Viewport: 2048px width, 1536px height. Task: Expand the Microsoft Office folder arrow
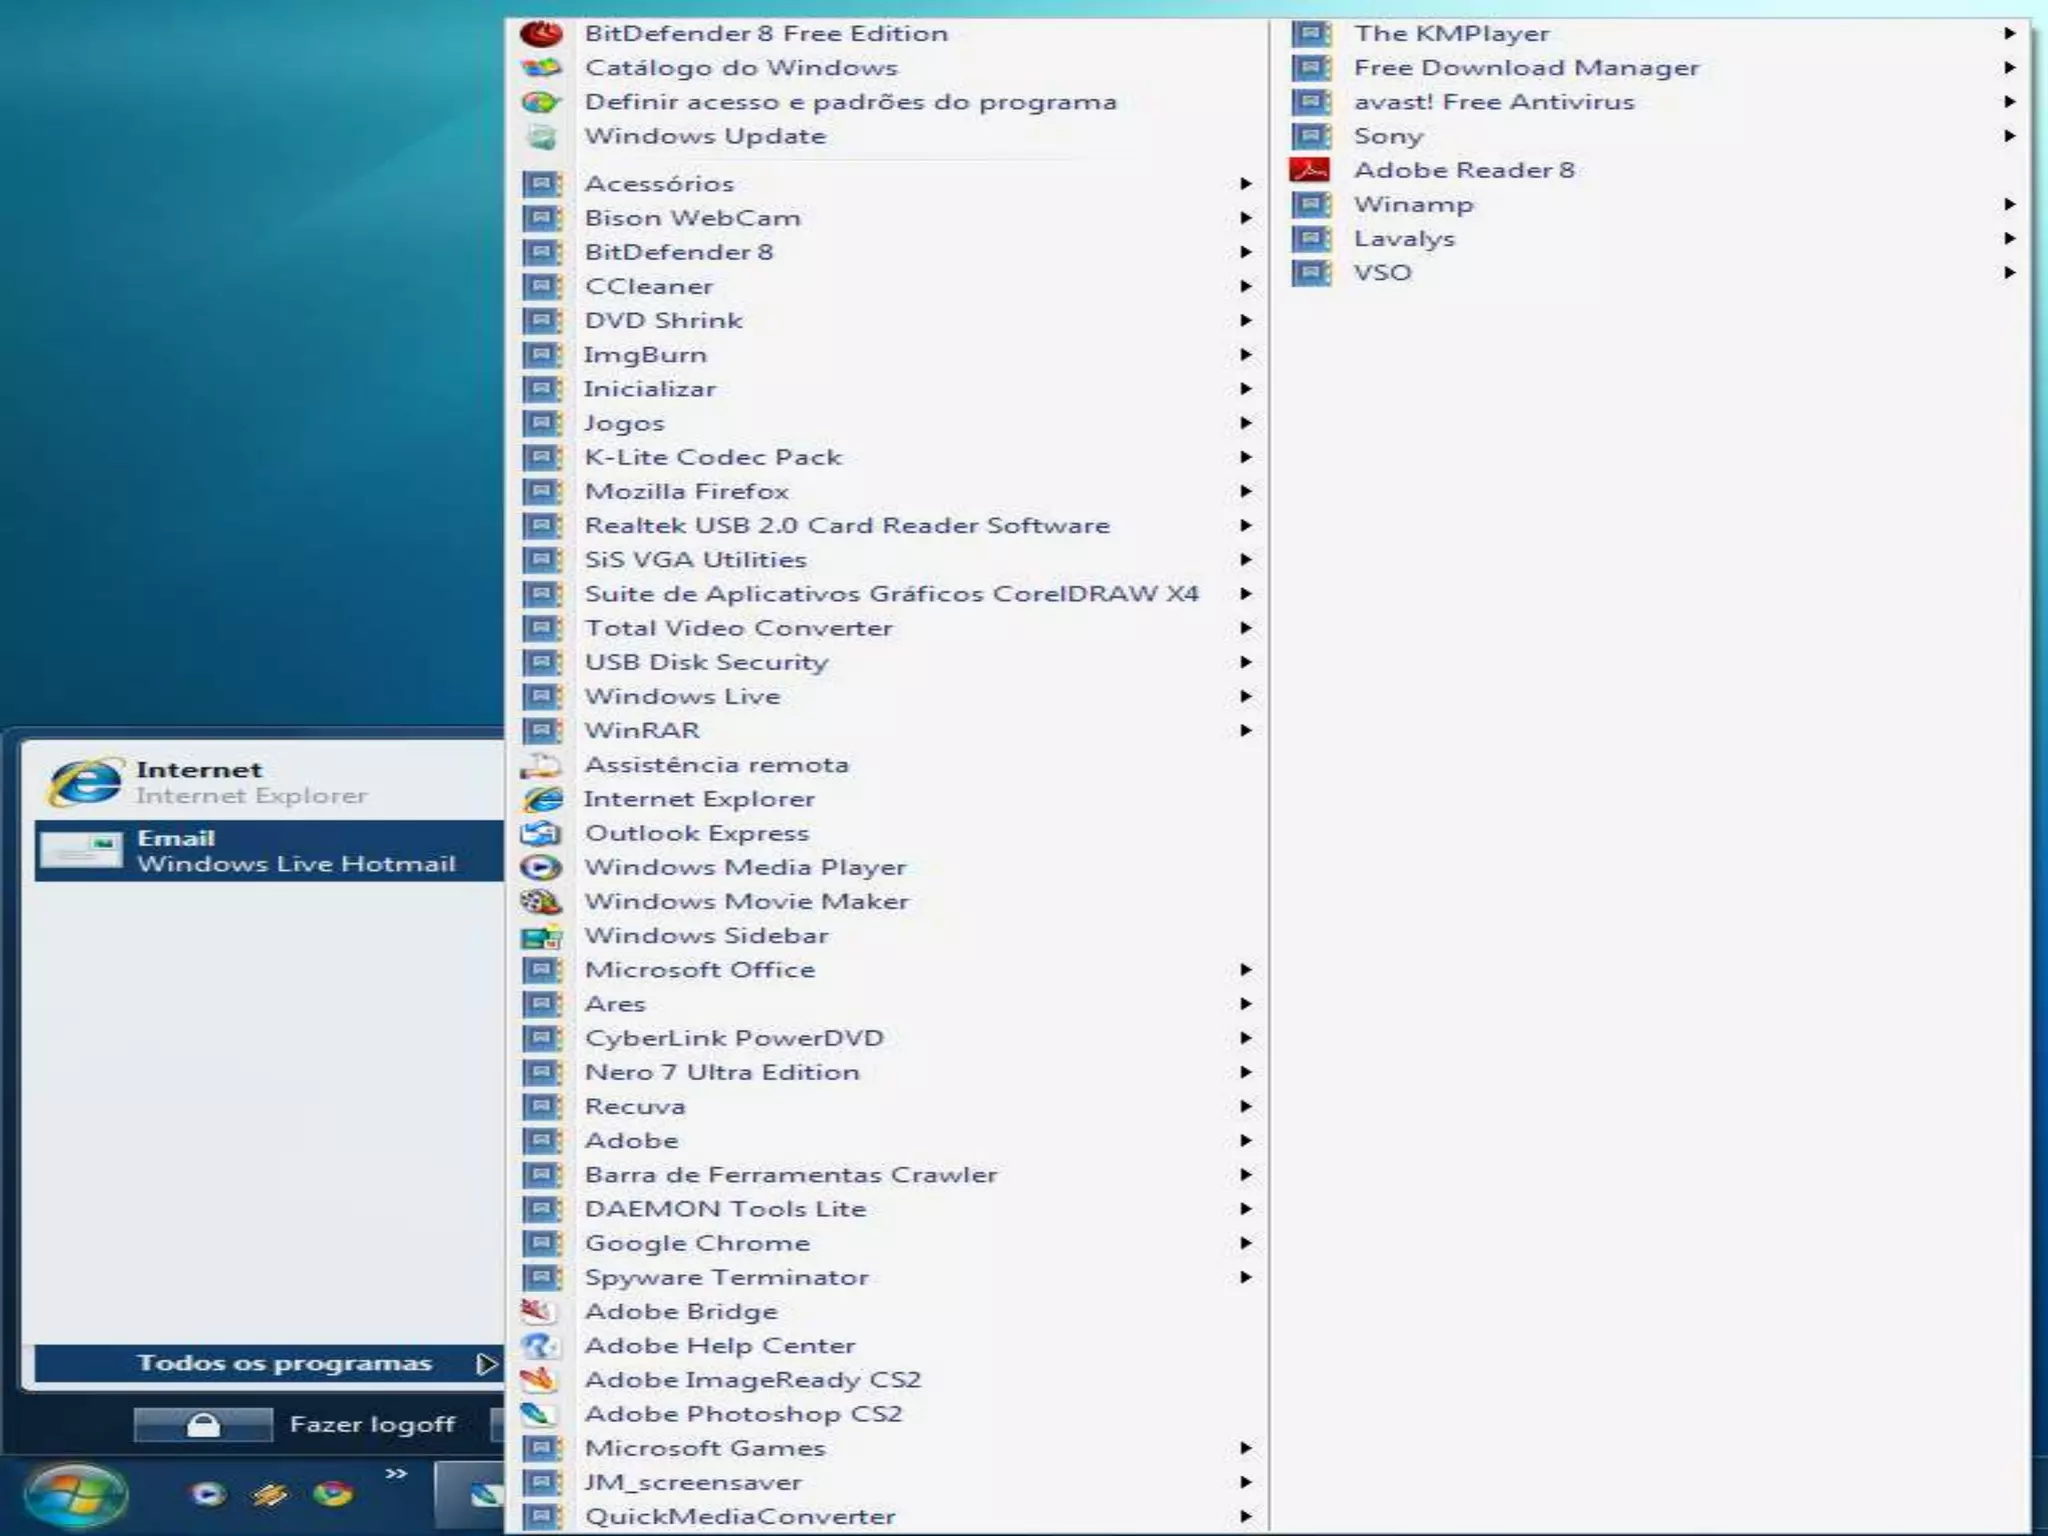(1245, 970)
